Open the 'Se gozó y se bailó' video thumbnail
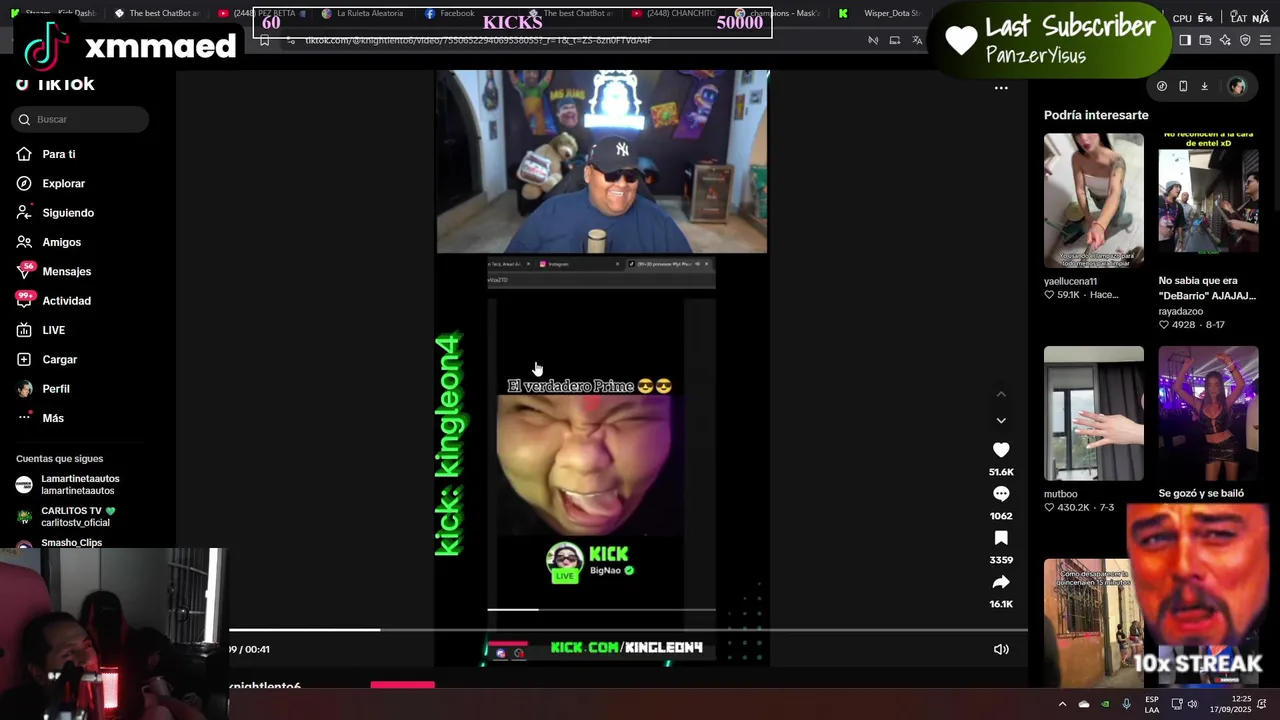This screenshot has width=1280, height=720. click(x=1208, y=413)
